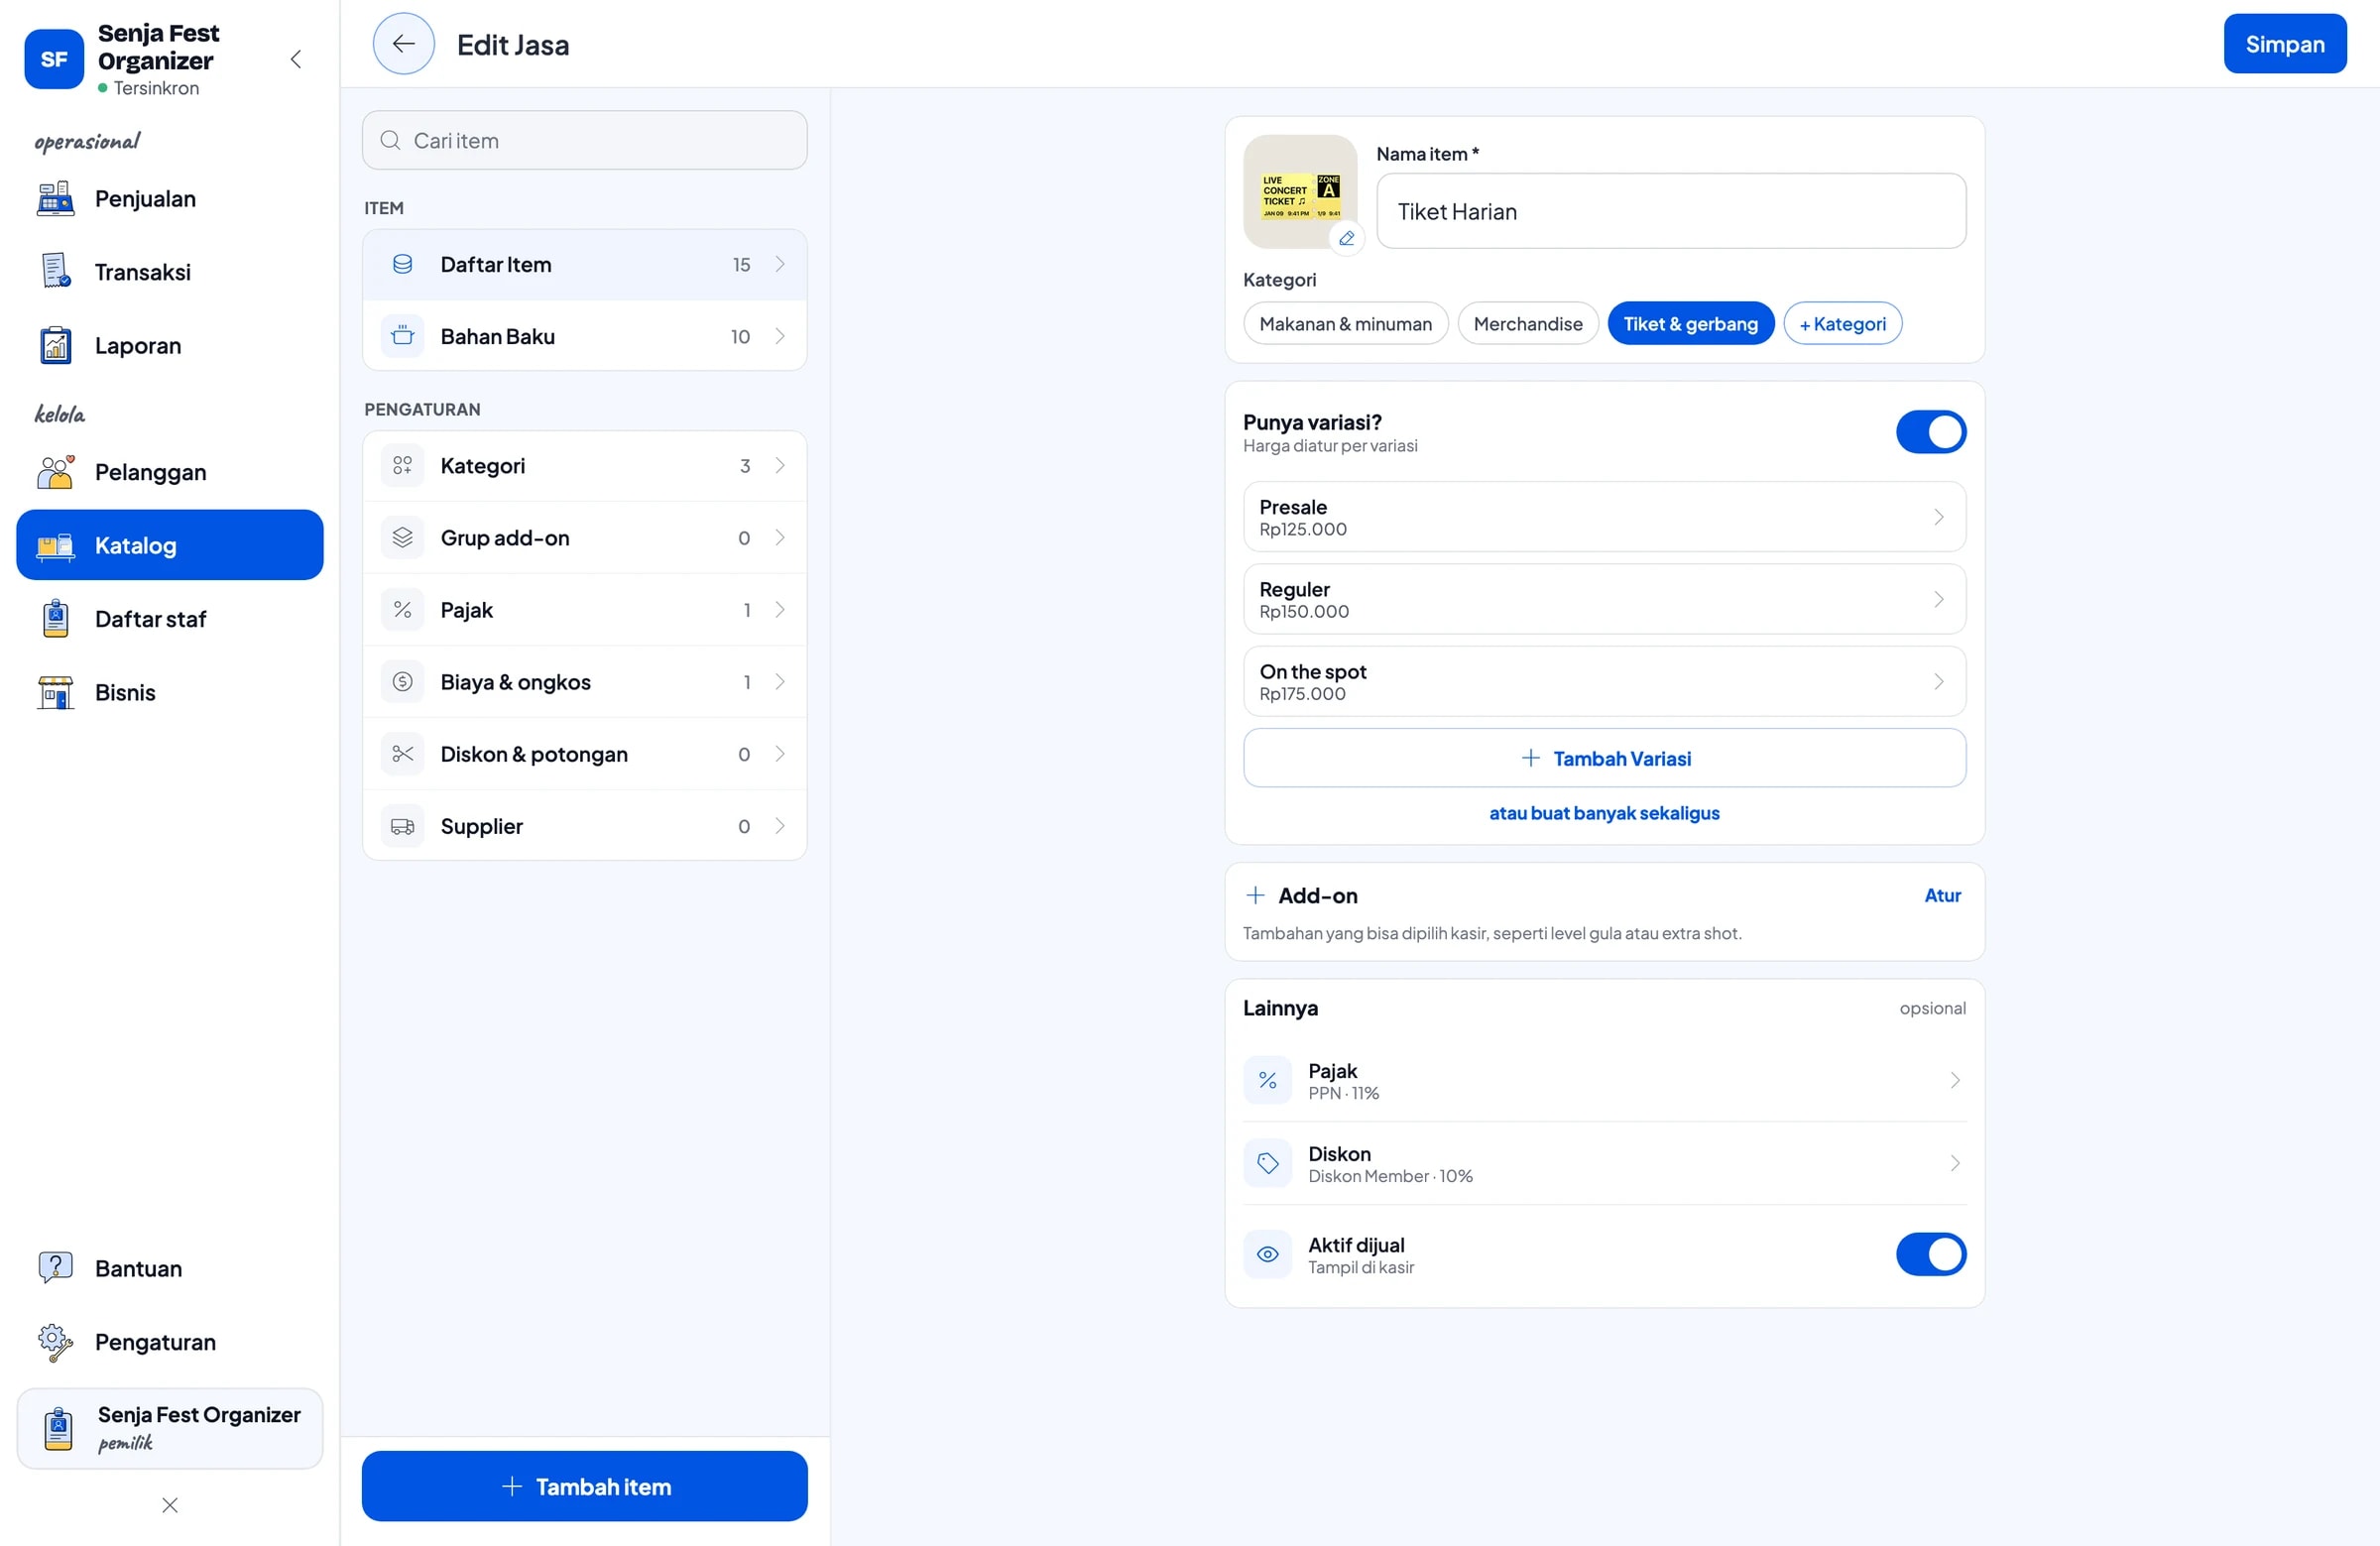Open Laporan report icon in sidebar

point(55,346)
